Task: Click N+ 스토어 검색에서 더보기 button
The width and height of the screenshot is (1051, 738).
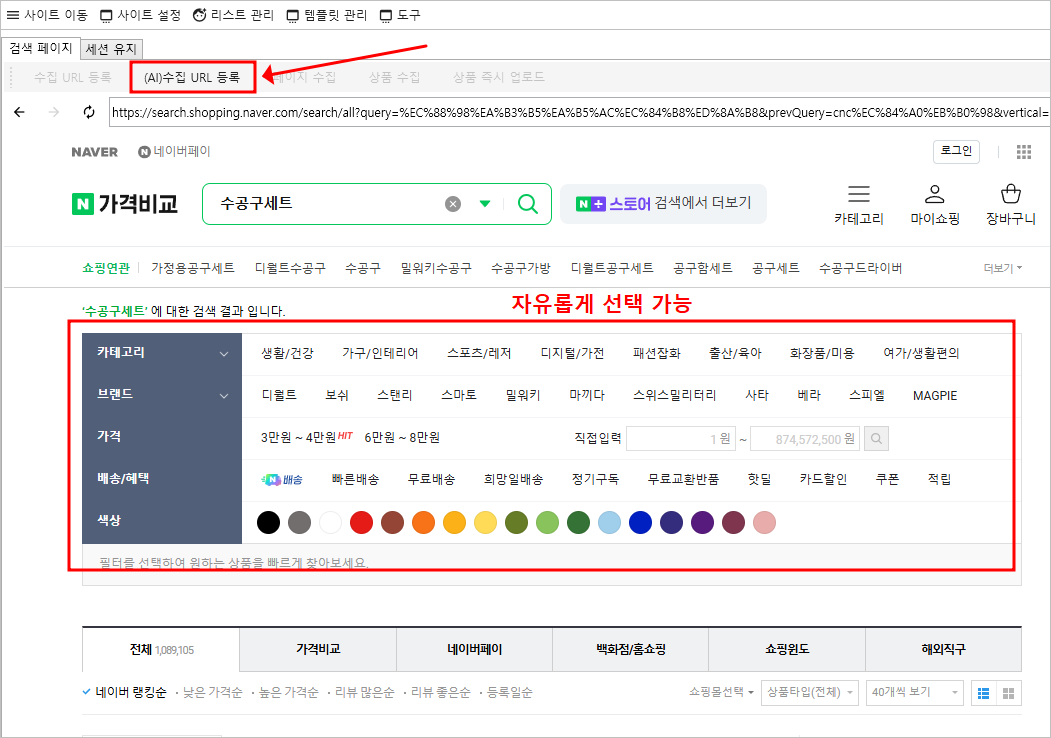Action: (x=664, y=204)
